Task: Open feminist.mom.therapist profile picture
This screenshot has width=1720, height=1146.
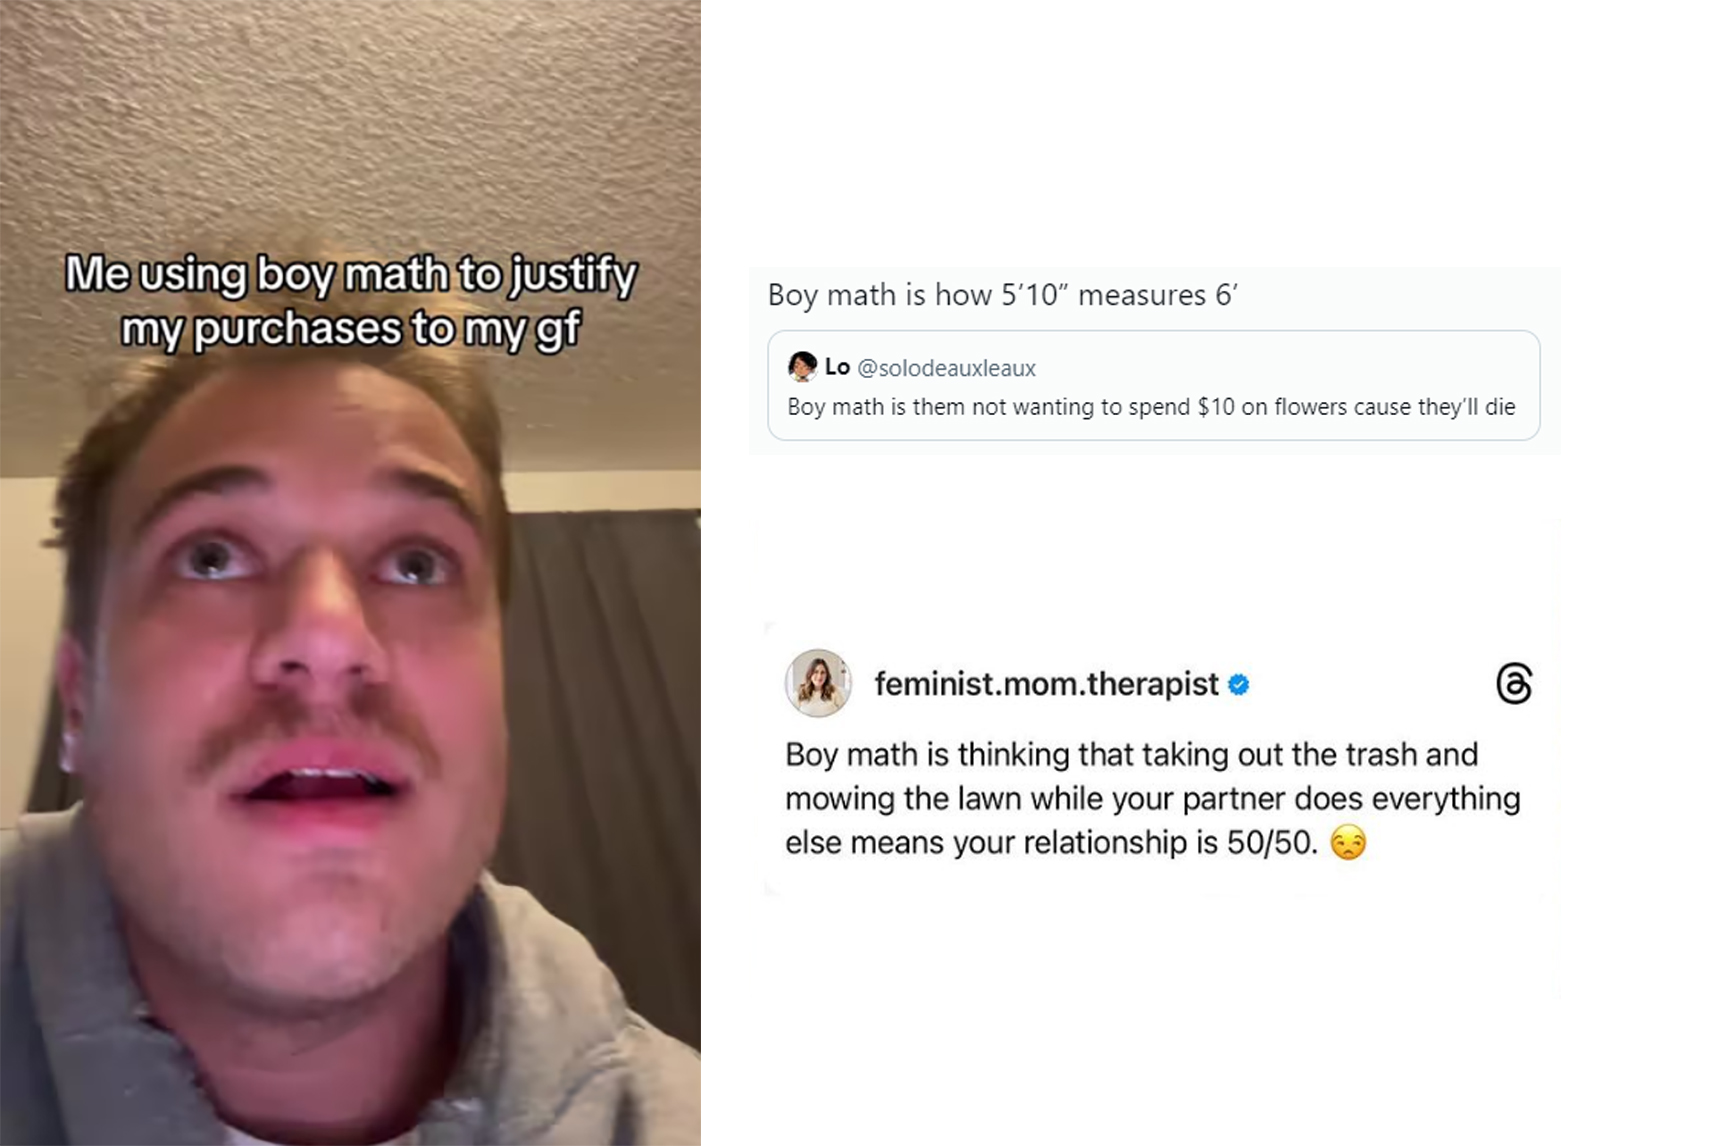Action: click(818, 683)
